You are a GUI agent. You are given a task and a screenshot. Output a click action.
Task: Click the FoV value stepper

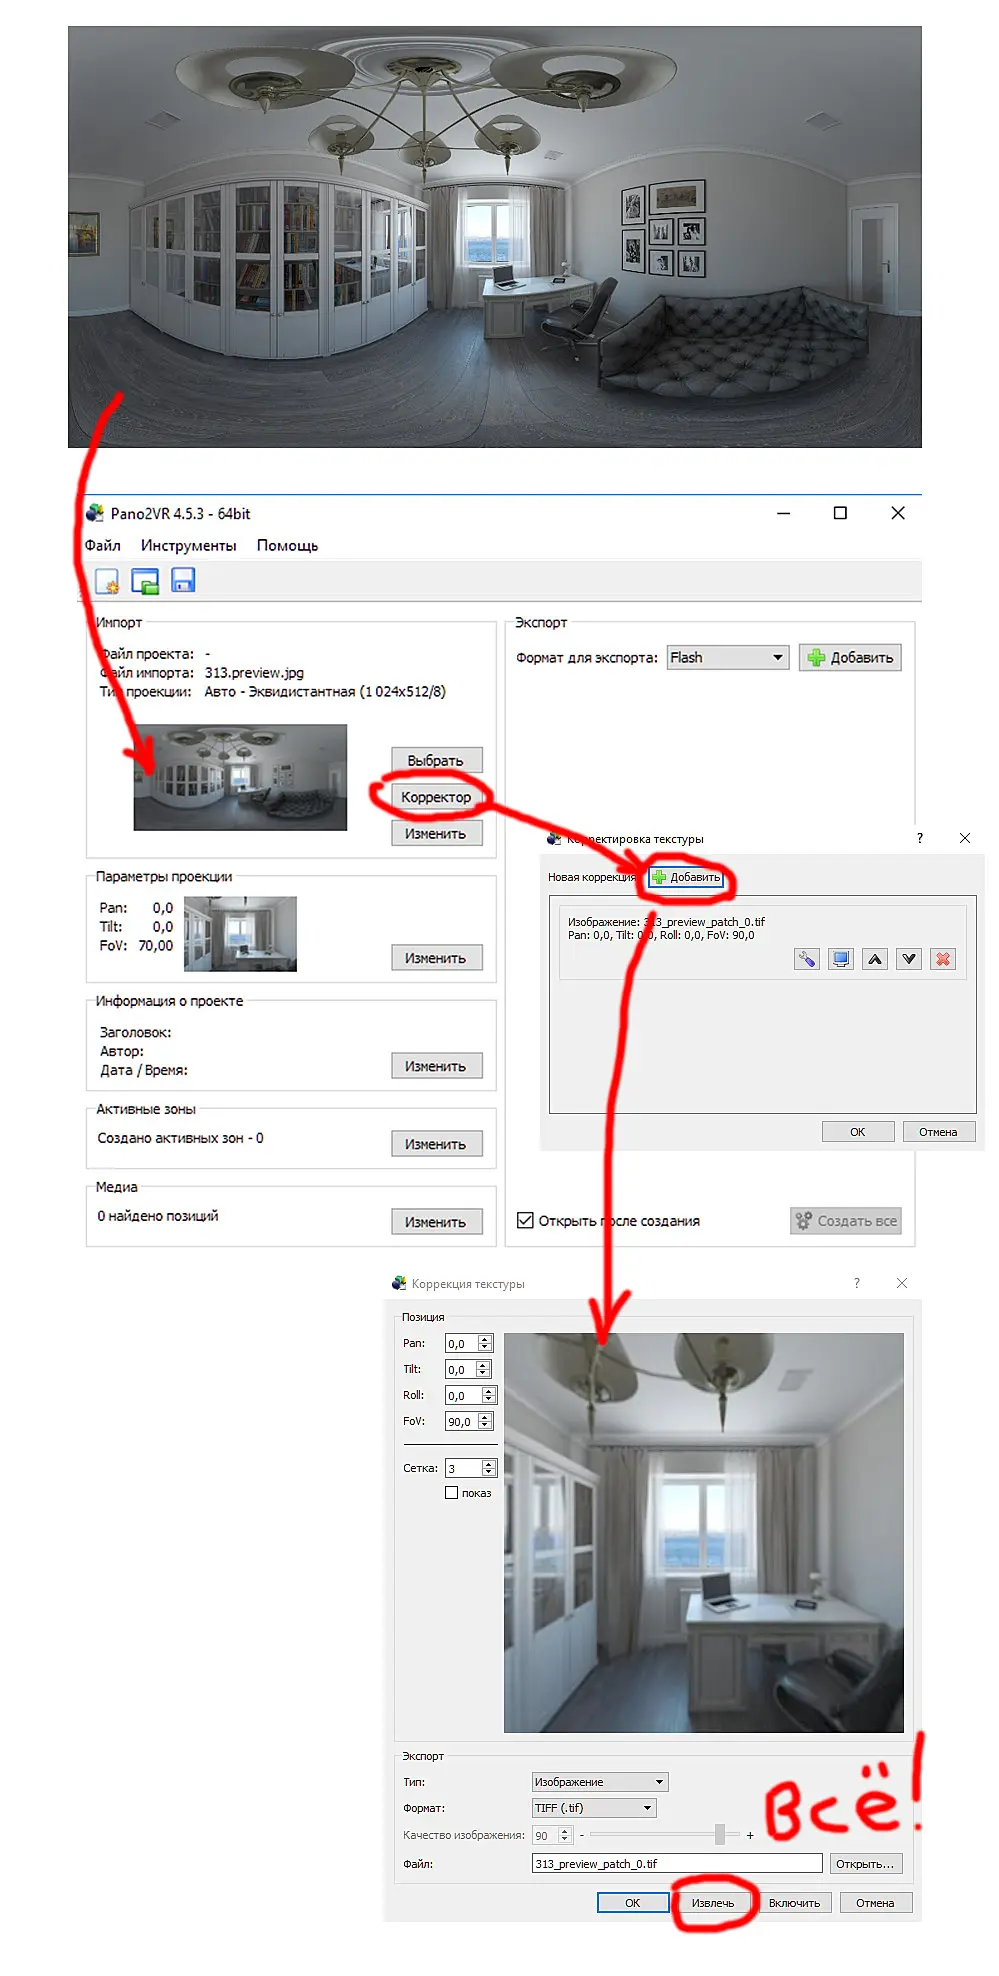pyautogui.click(x=485, y=1421)
